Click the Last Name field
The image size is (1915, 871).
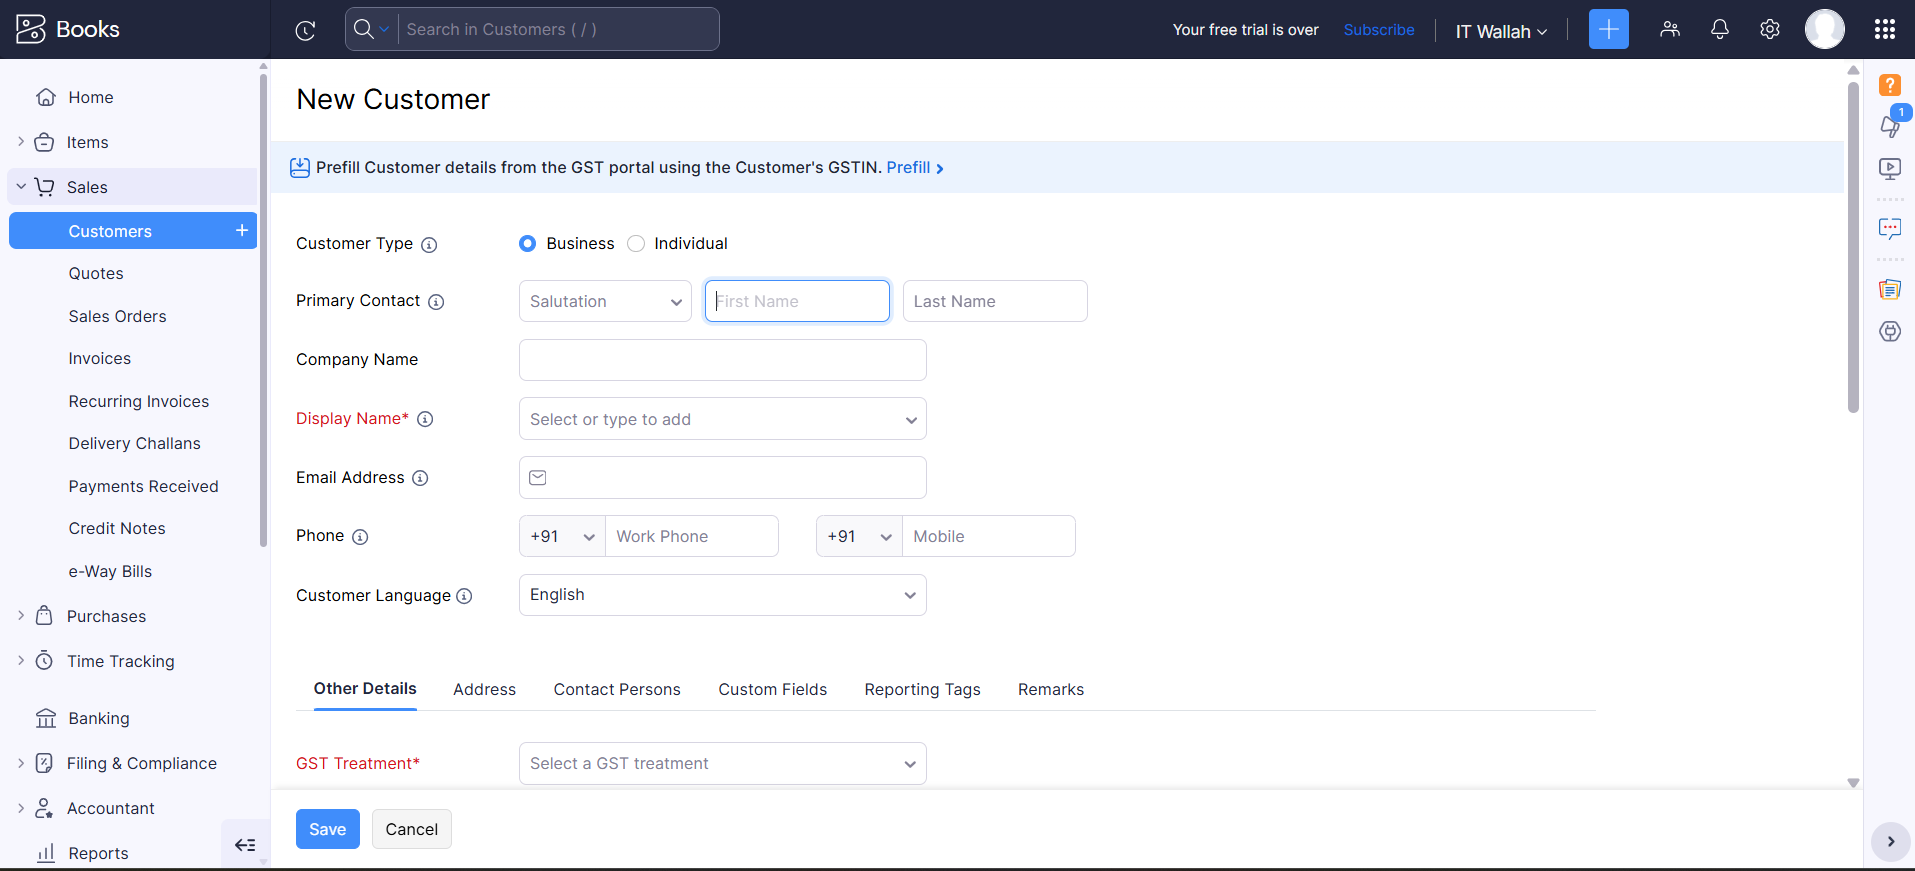click(x=995, y=301)
